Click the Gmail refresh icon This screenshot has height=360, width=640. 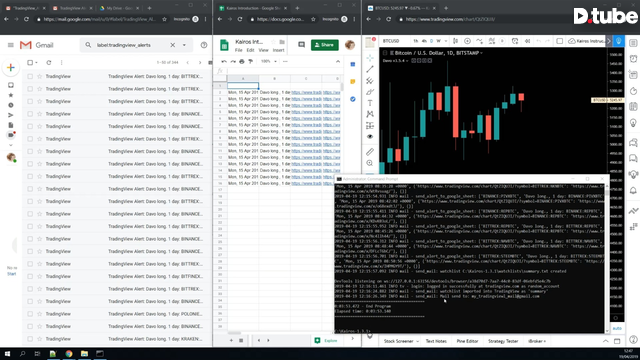[49, 62]
